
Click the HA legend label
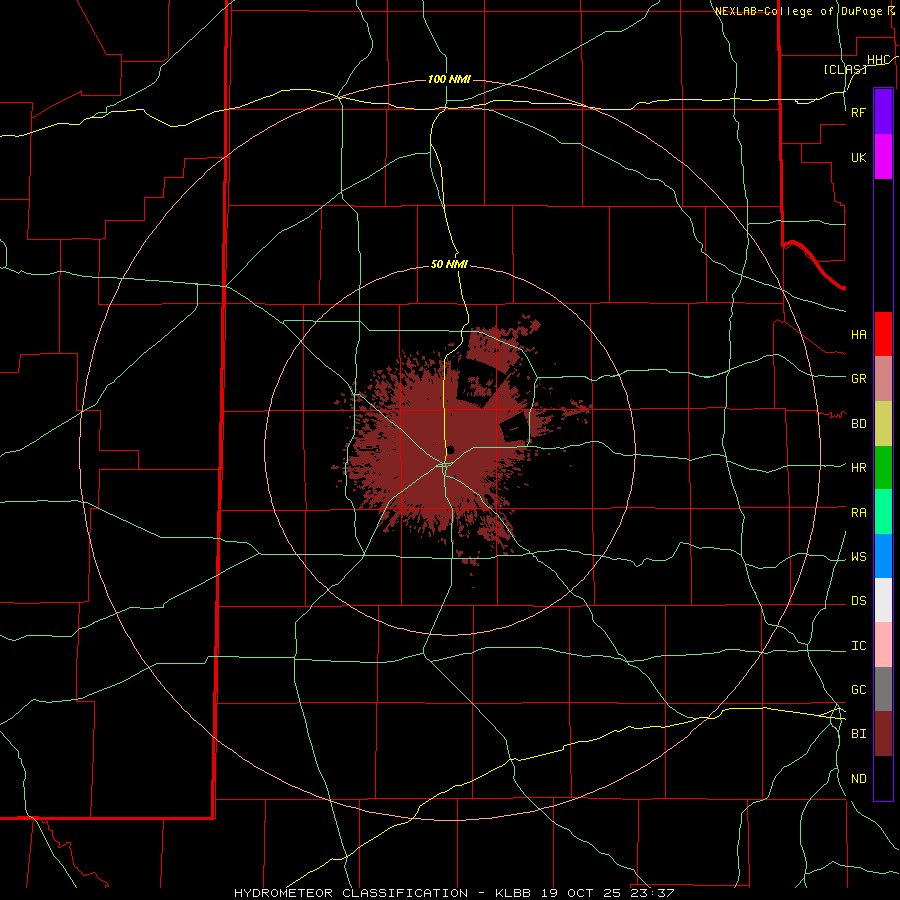(859, 335)
